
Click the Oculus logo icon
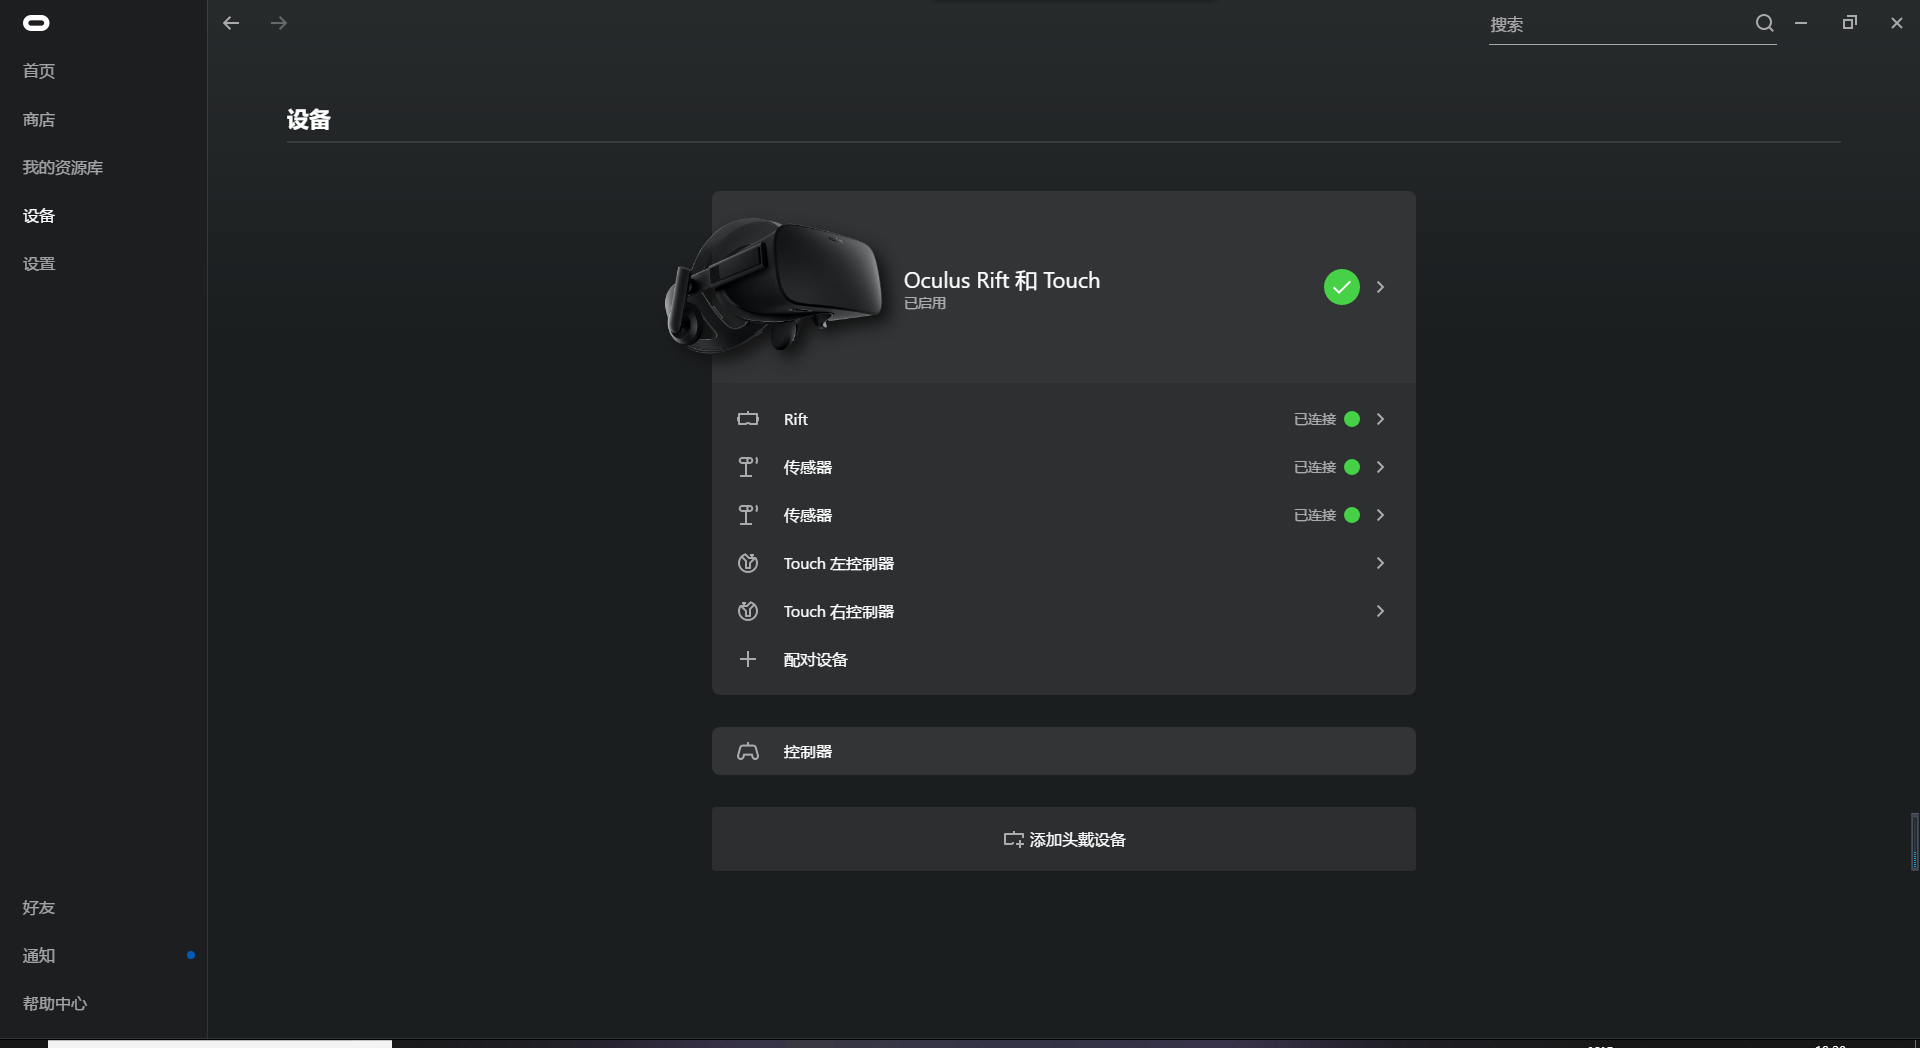36,23
